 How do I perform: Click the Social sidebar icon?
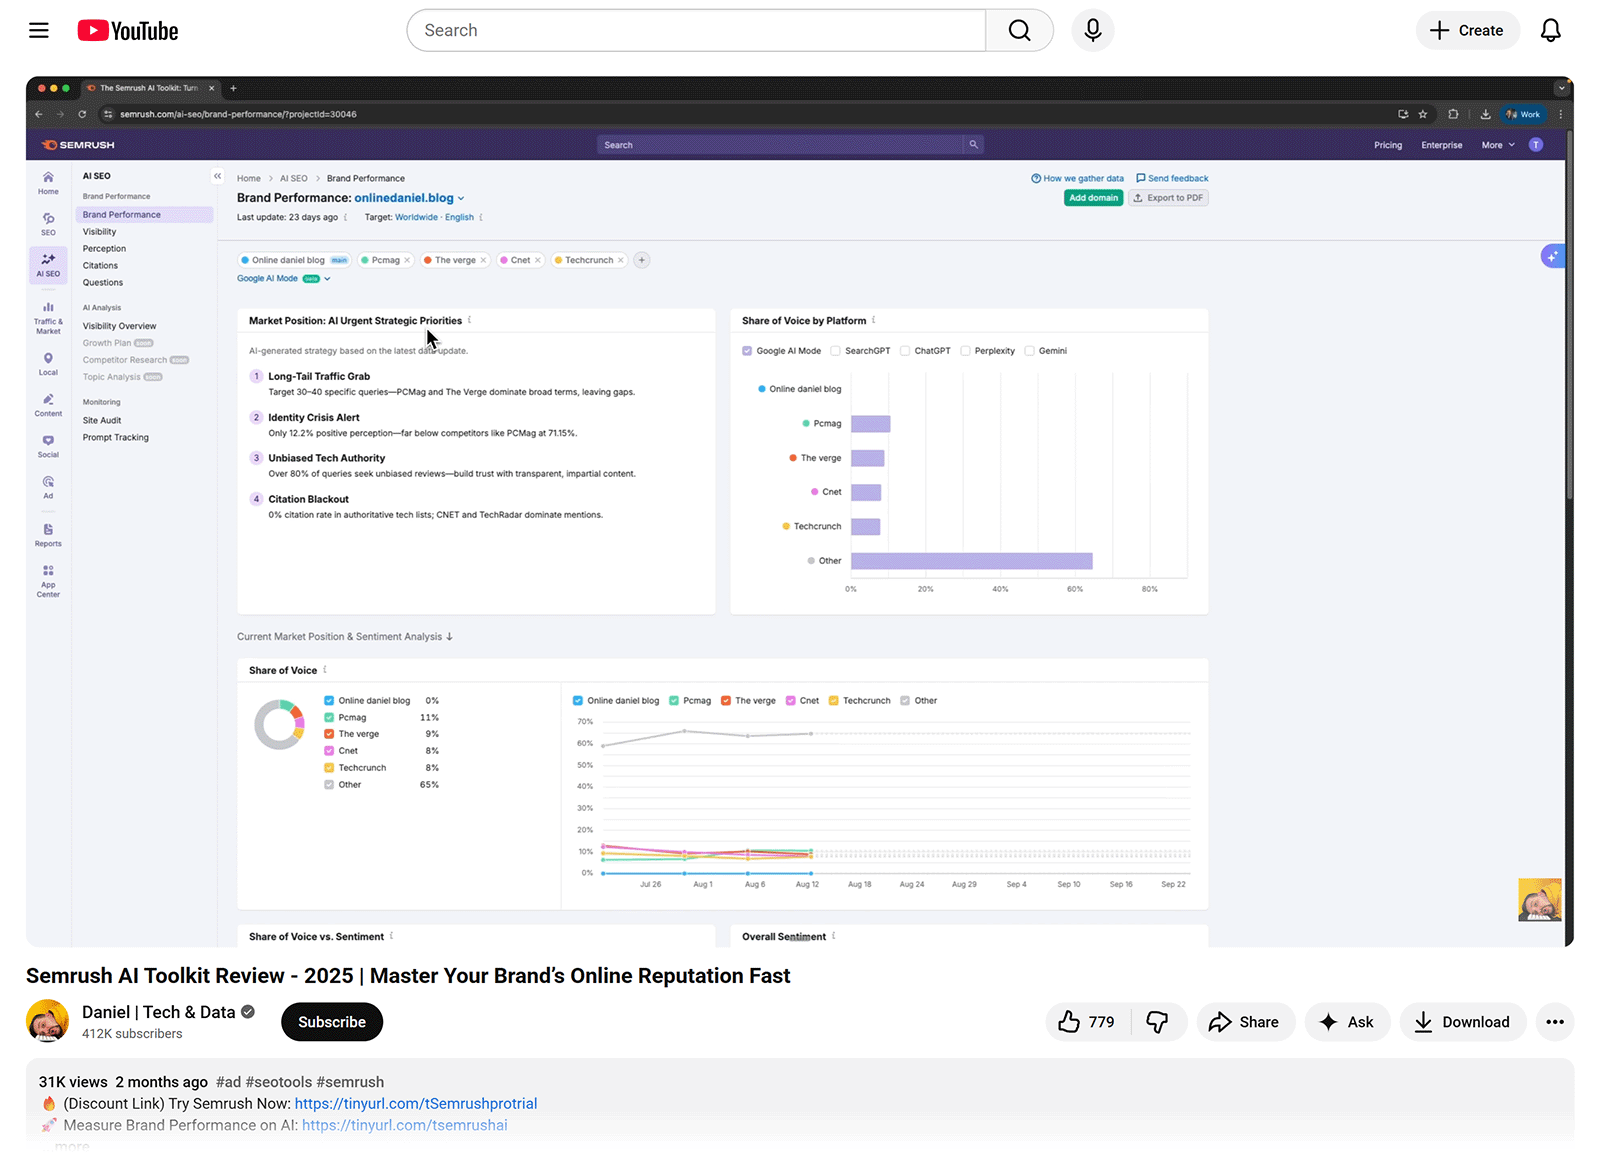[x=47, y=445]
